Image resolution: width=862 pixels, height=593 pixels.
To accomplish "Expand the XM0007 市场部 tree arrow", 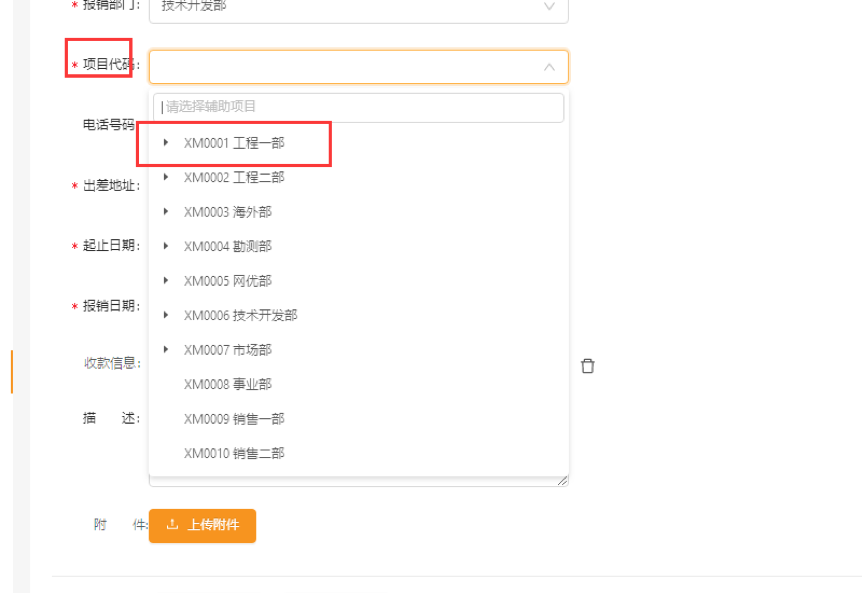I will pos(166,350).
